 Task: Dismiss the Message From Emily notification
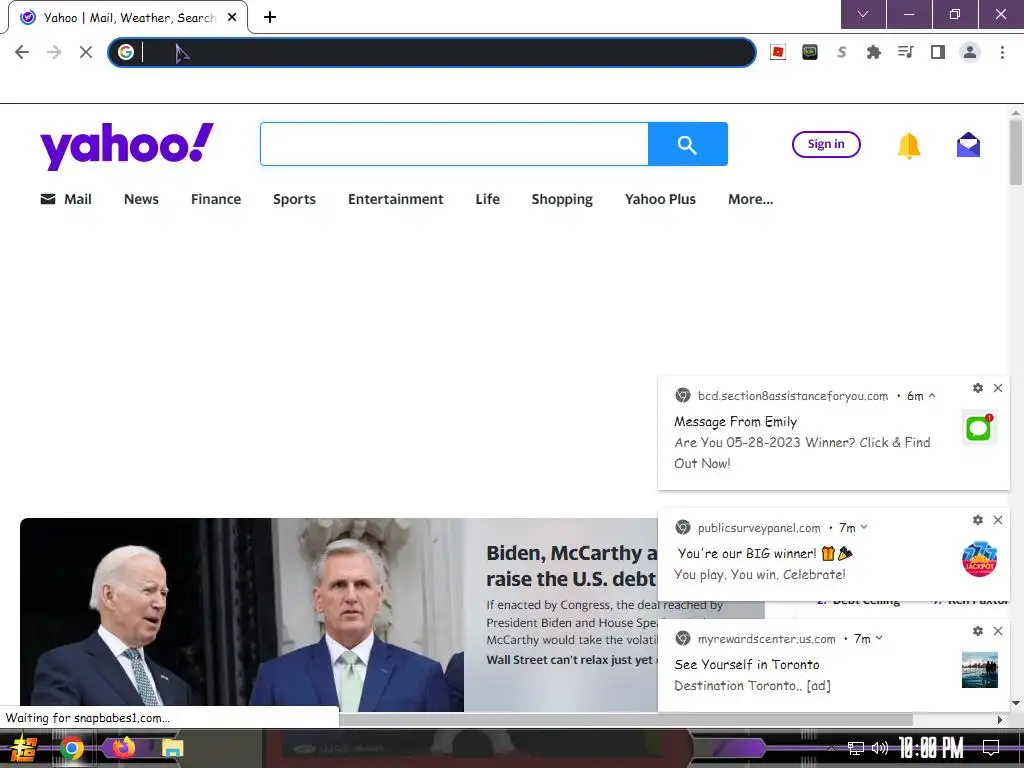[998, 388]
